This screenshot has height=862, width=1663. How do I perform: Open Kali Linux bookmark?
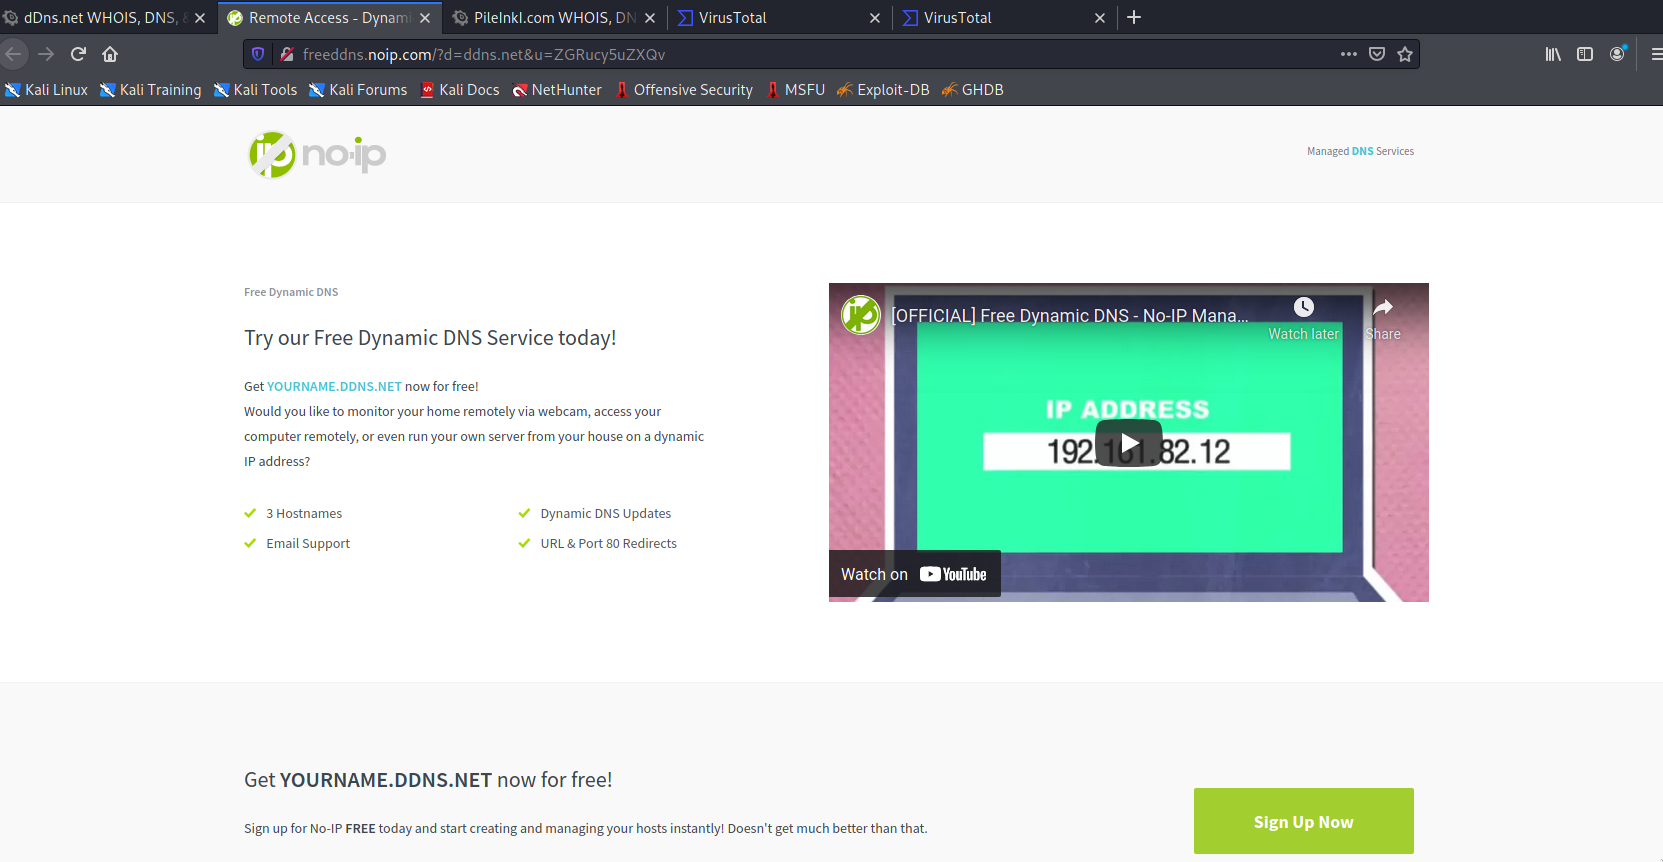point(46,90)
